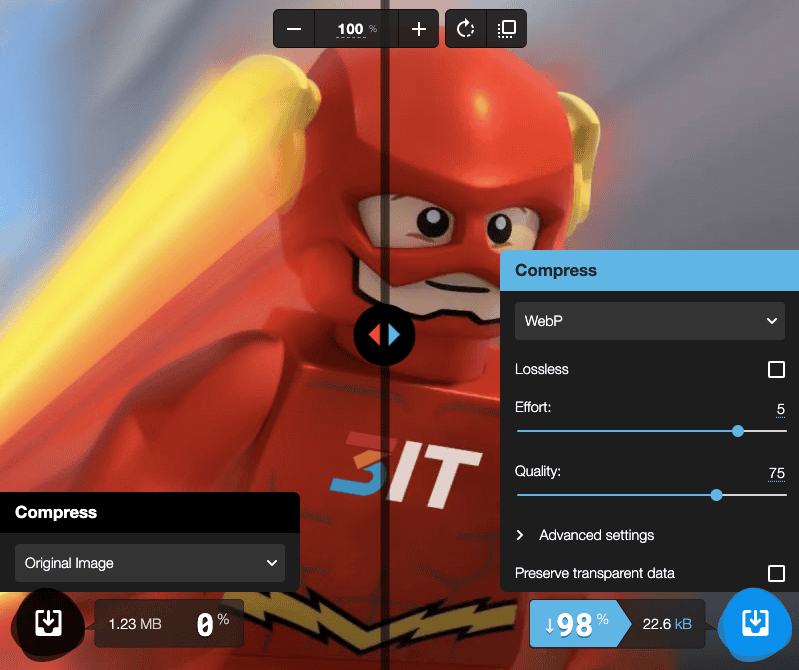Open the WebP format dropdown
Viewport: 799px width, 670px height.
click(650, 321)
